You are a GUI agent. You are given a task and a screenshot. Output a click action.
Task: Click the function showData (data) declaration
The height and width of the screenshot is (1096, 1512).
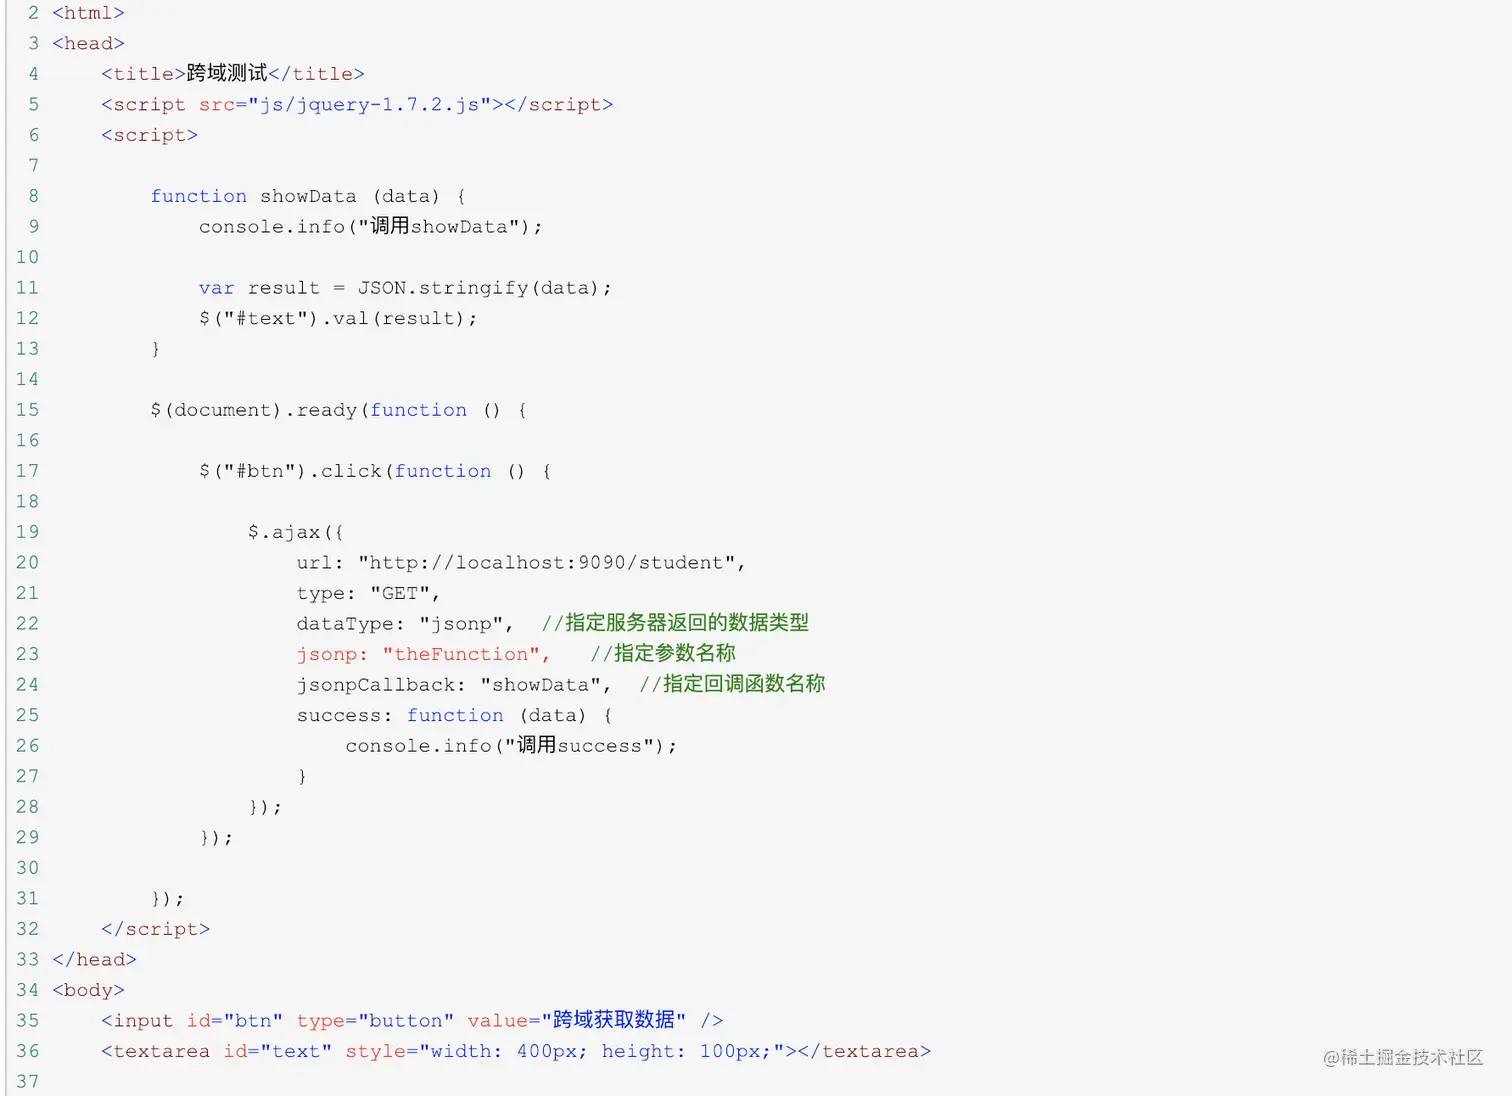(307, 196)
